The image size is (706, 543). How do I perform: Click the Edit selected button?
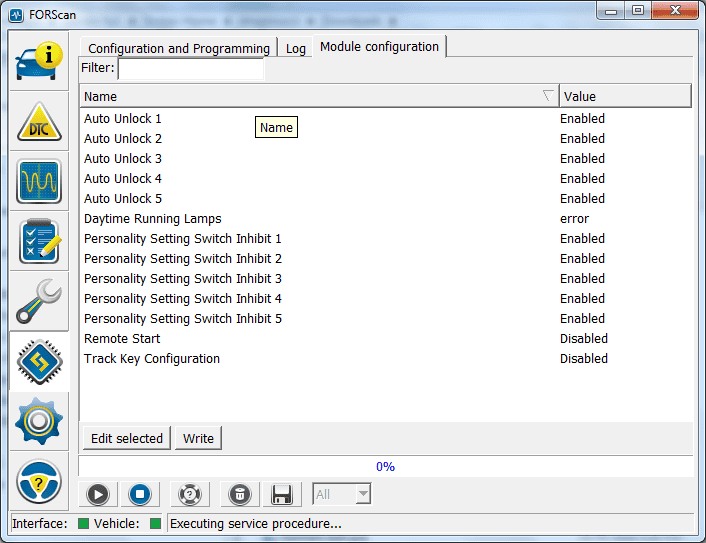pyautogui.click(x=127, y=438)
